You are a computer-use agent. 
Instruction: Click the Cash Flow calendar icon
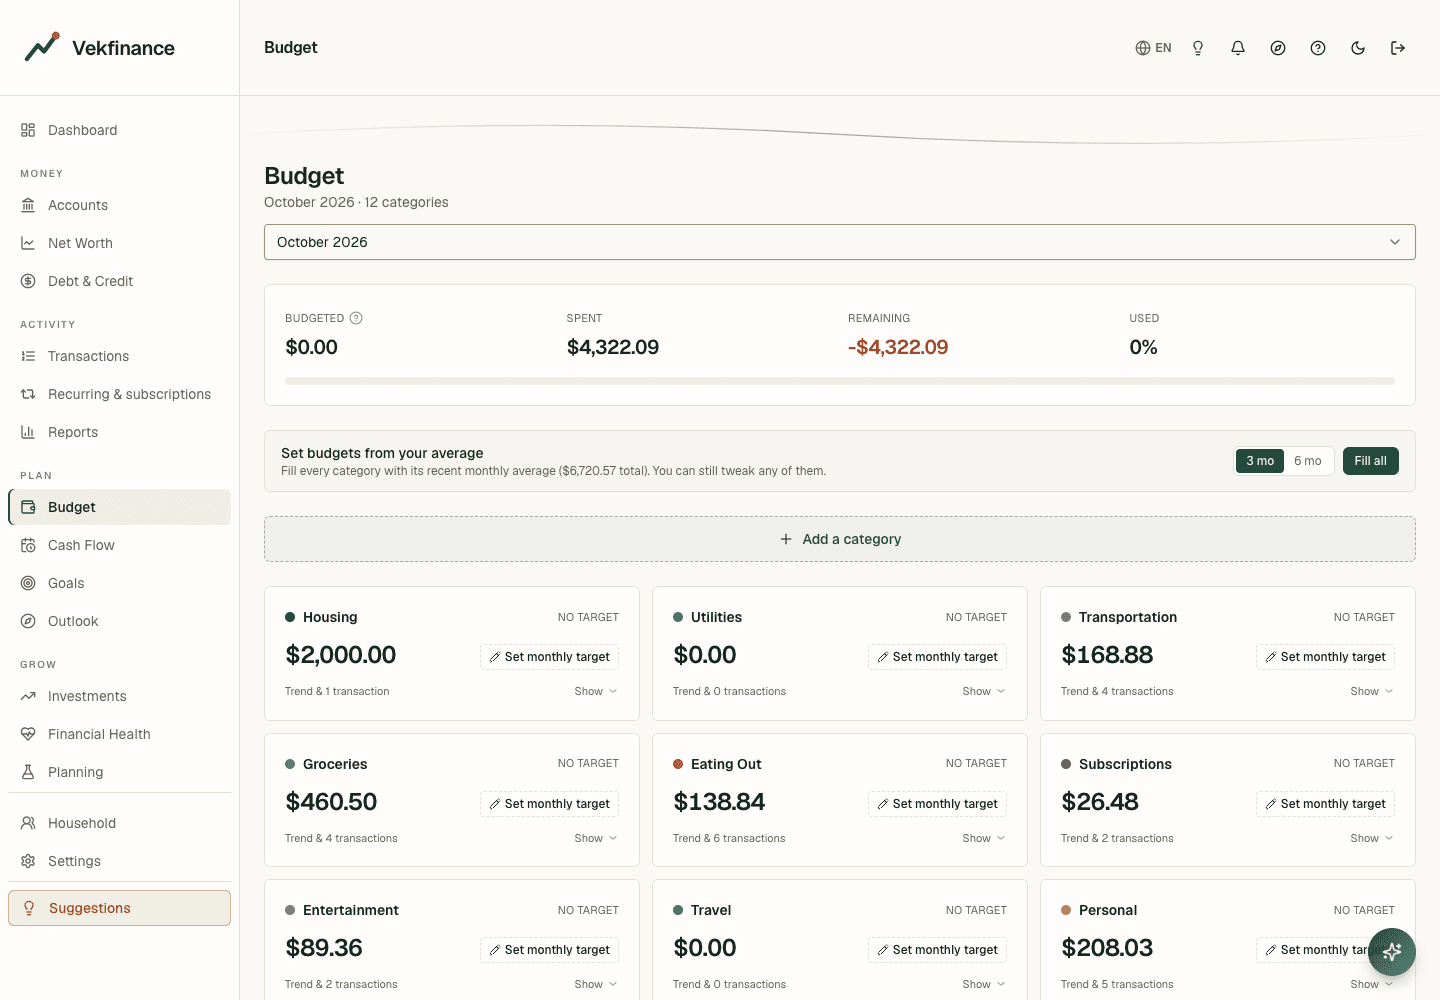click(x=28, y=545)
